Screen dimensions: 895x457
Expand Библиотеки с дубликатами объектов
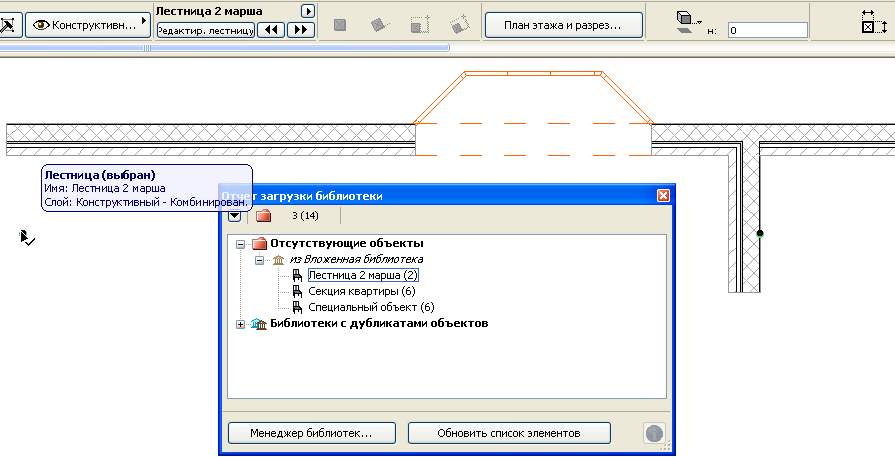(240, 323)
